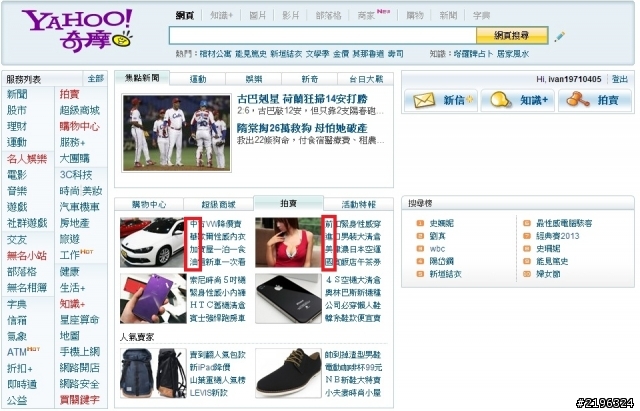Open search ranking entry 婦女節
640x411 pixels.
point(548,274)
